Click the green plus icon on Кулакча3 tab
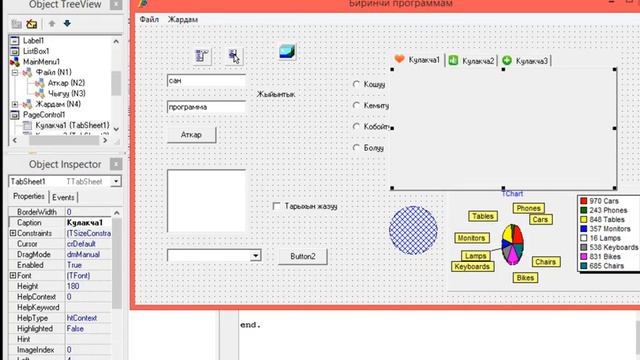This screenshot has width=640, height=360. pyautogui.click(x=507, y=60)
